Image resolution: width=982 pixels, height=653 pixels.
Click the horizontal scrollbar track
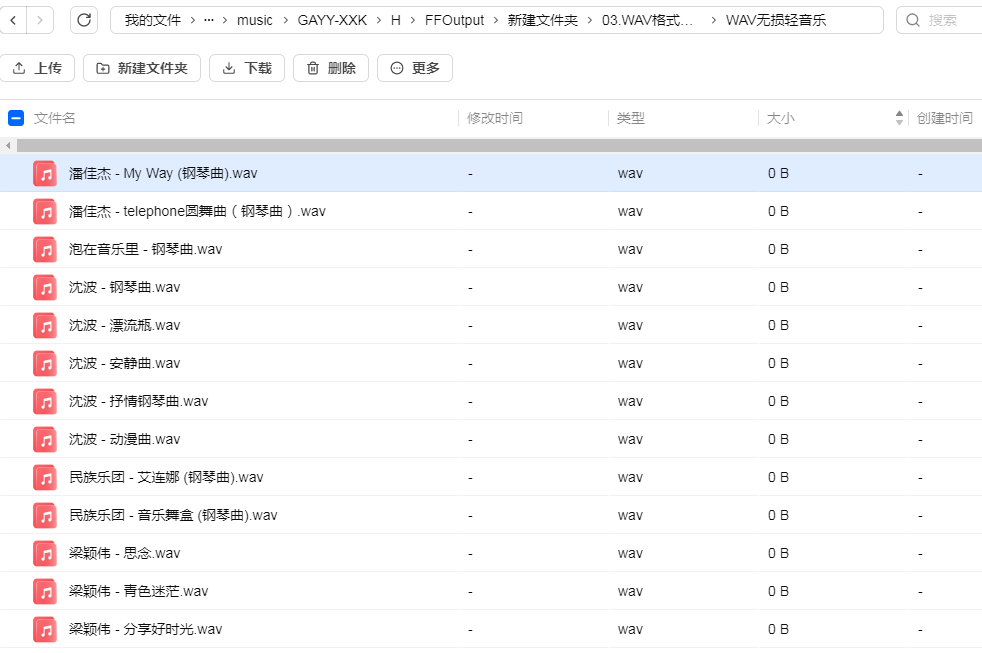point(499,146)
